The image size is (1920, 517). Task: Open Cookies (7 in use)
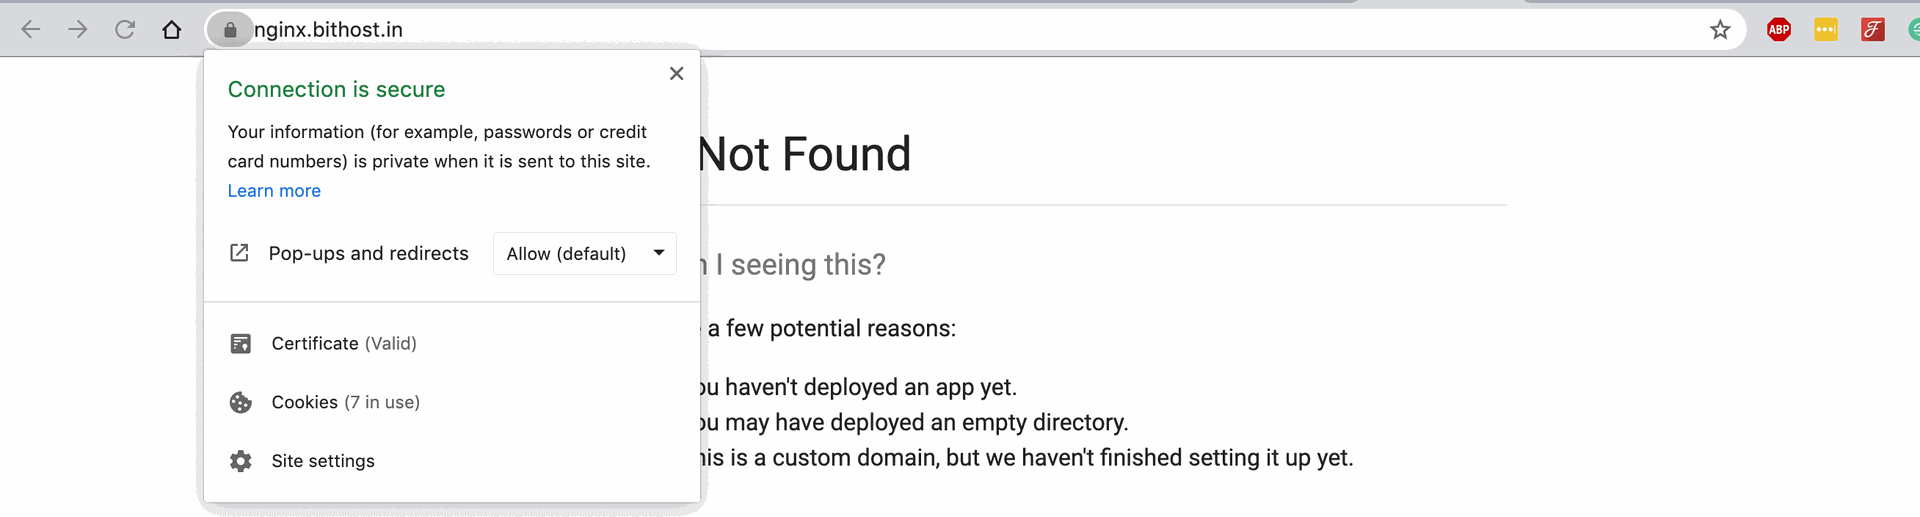point(346,402)
